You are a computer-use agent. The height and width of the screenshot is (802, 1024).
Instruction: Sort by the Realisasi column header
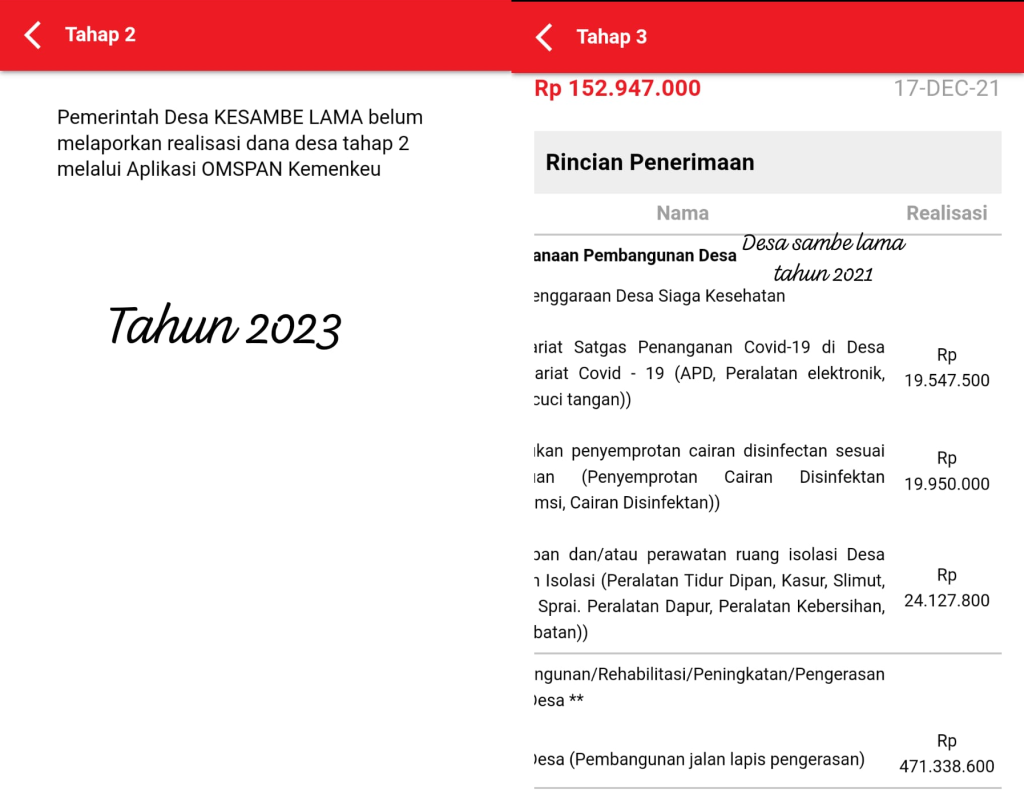(x=946, y=213)
